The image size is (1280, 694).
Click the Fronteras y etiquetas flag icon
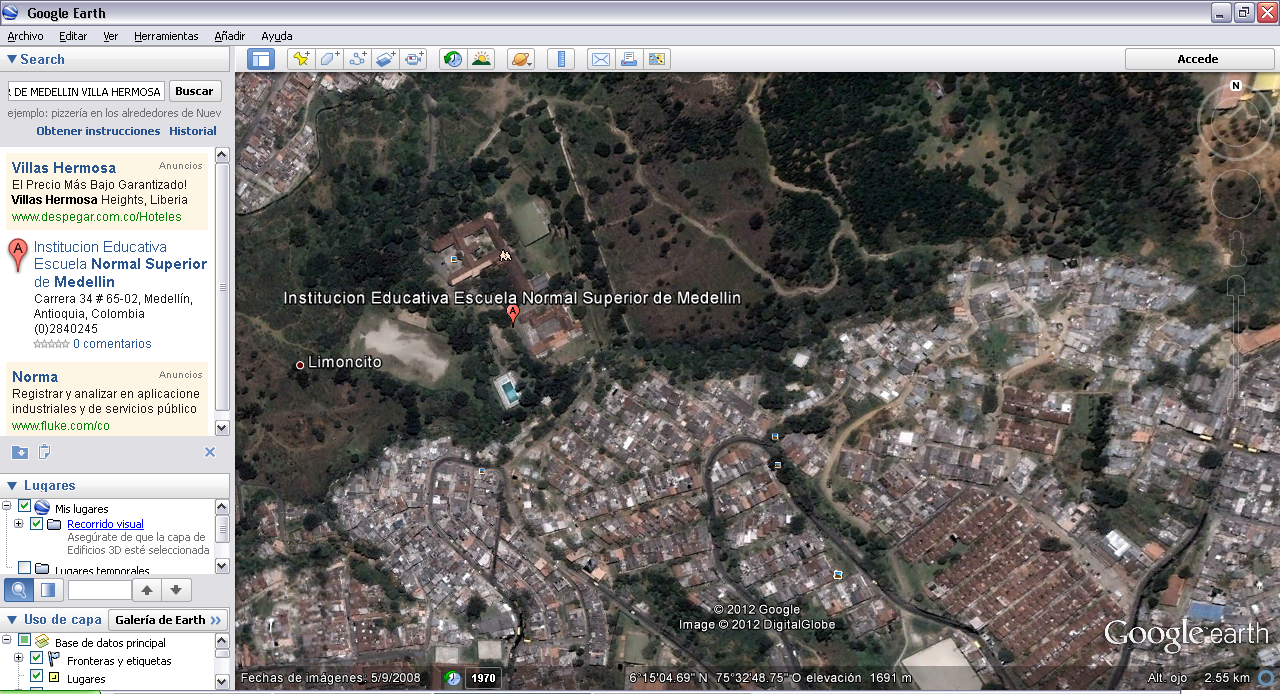(55, 660)
